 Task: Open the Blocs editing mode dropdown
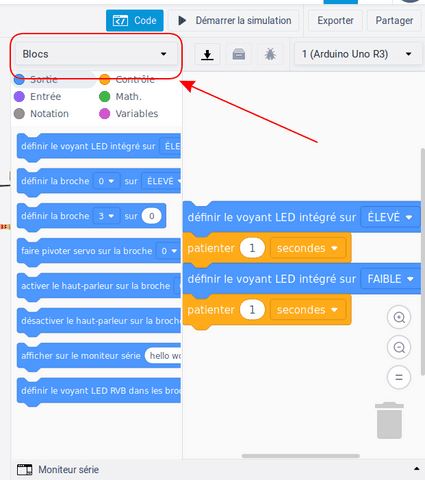pos(95,54)
